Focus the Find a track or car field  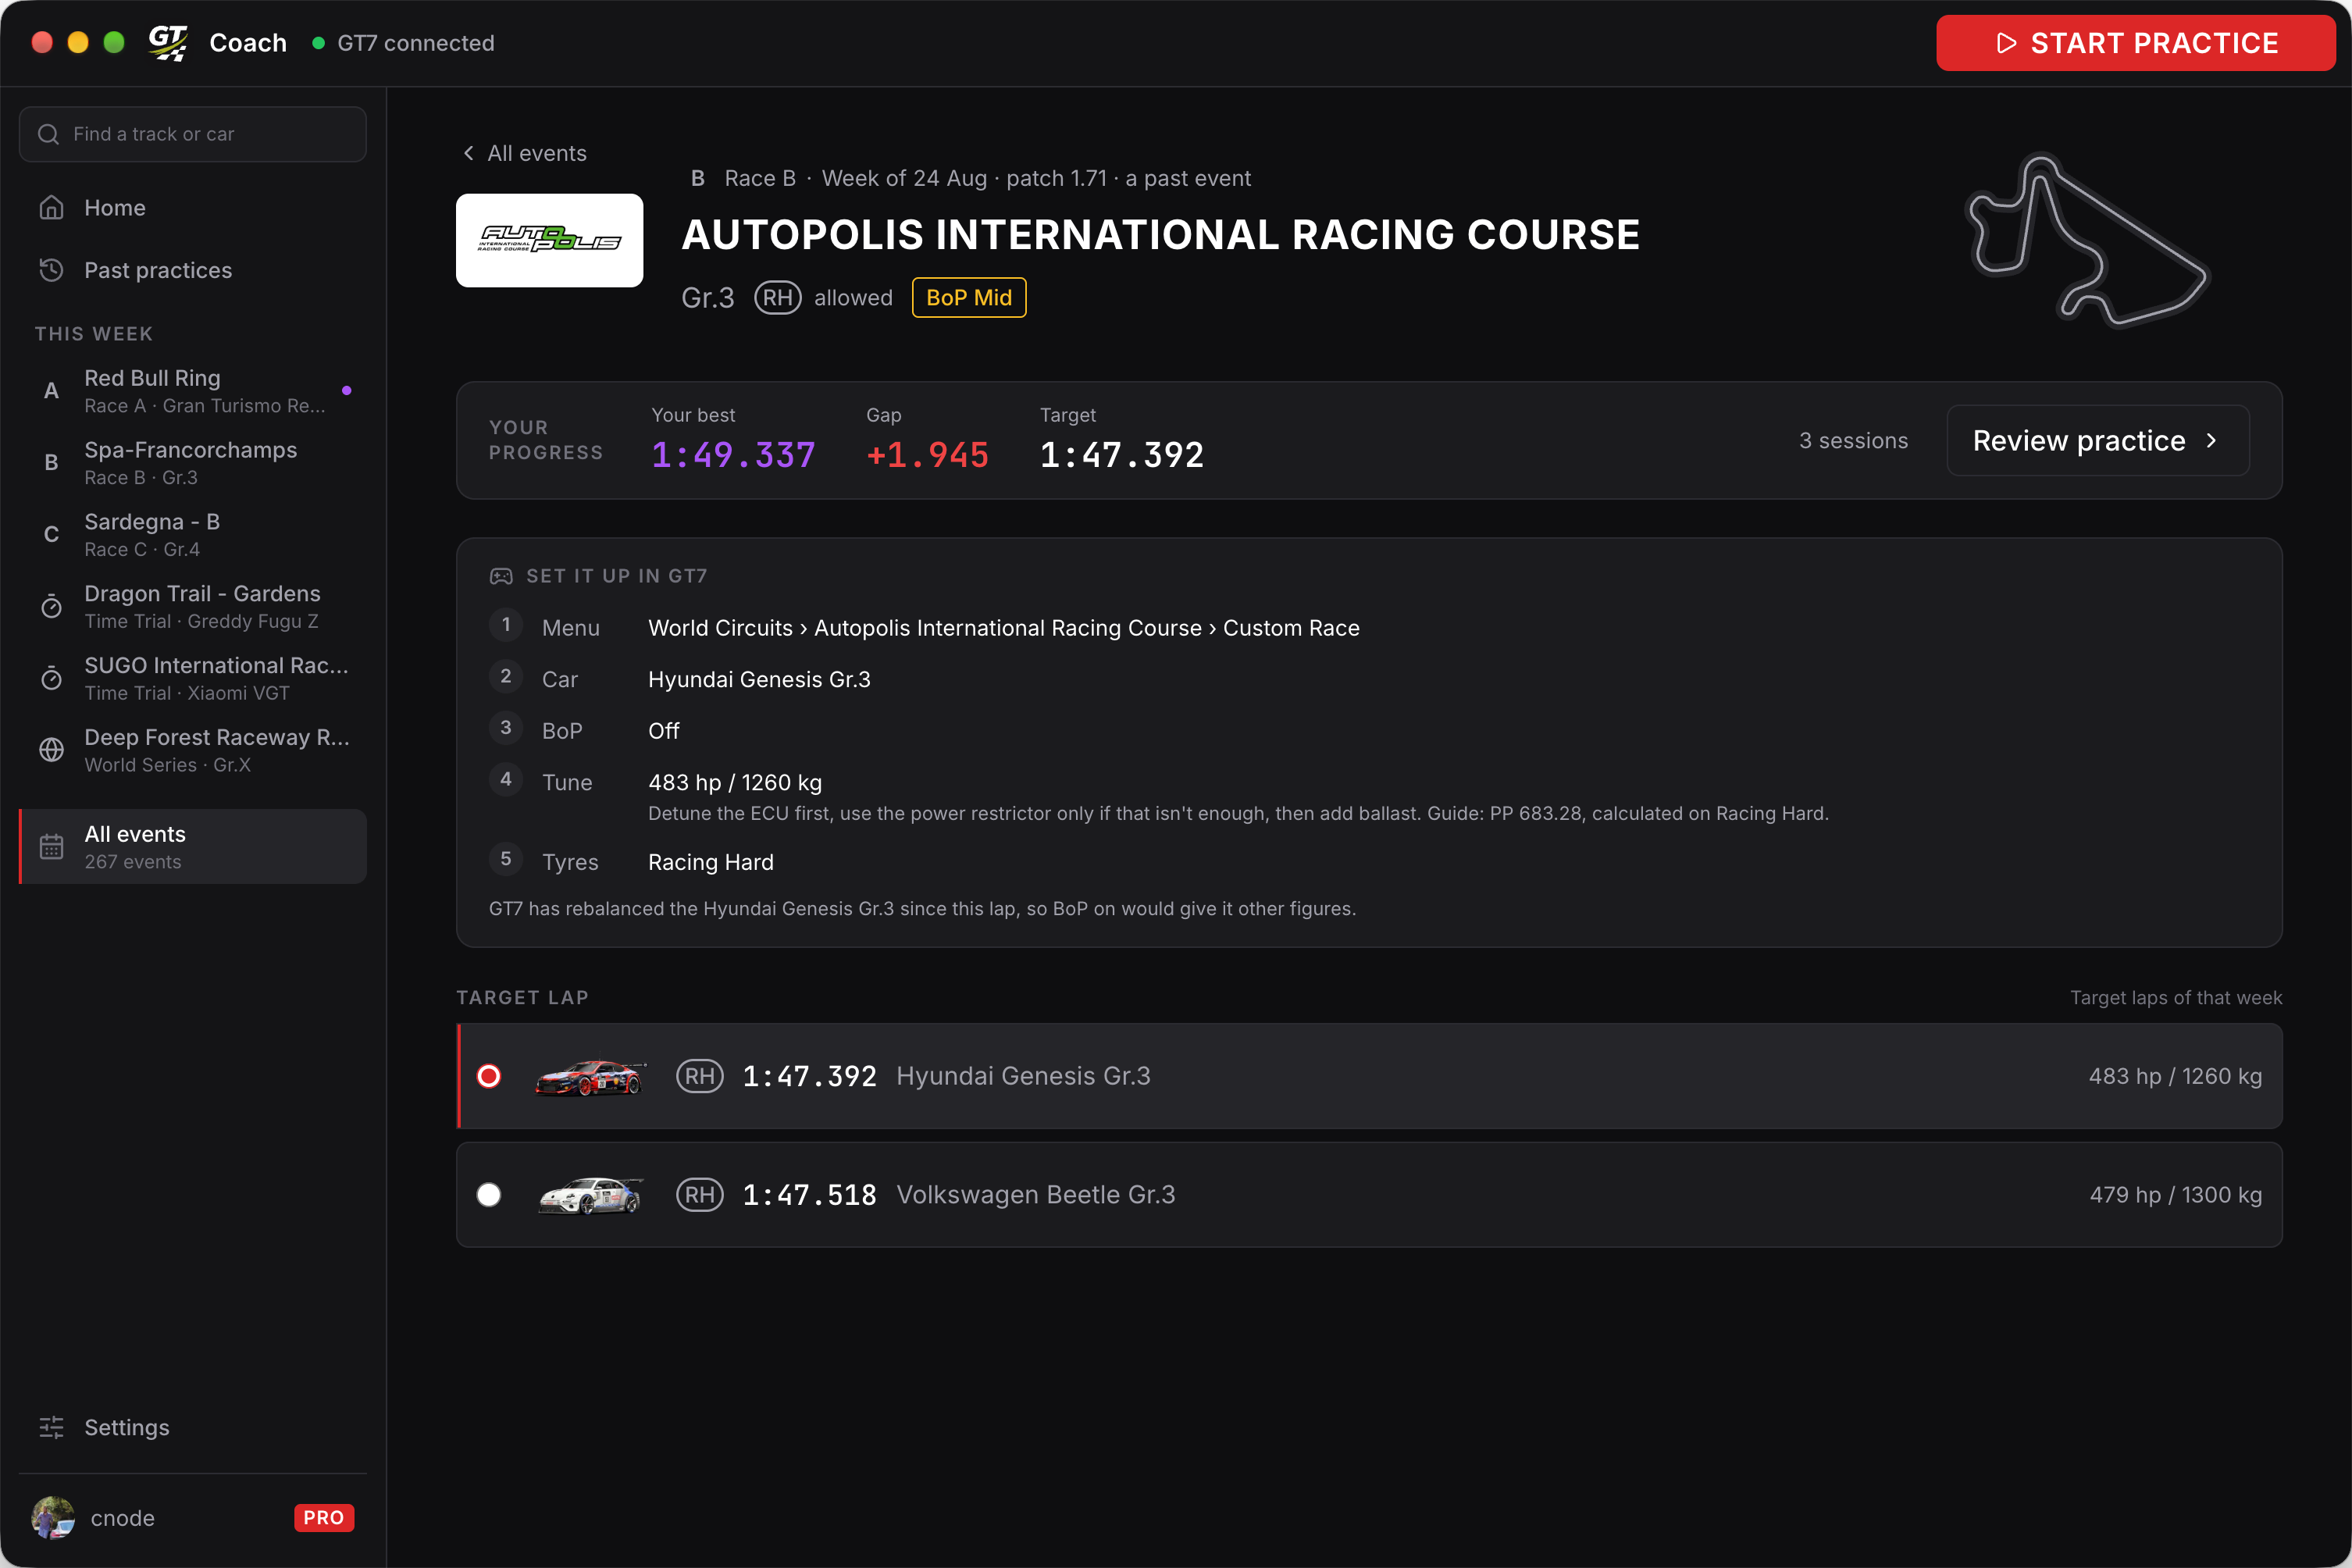[193, 134]
